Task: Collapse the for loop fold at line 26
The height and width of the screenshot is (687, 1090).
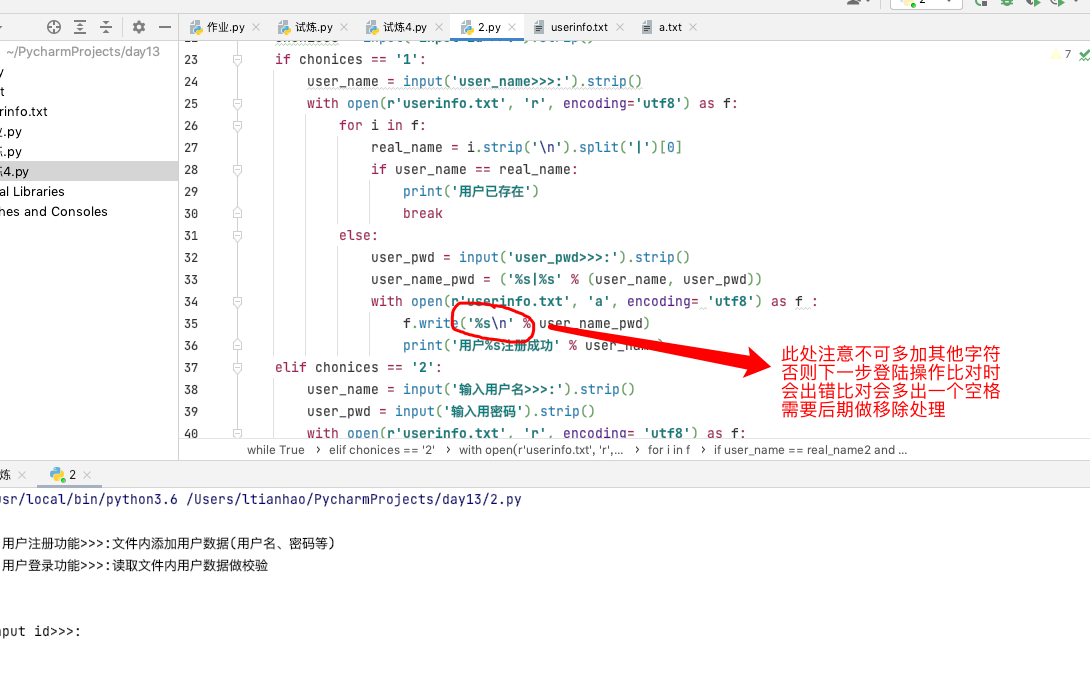Action: click(x=237, y=126)
